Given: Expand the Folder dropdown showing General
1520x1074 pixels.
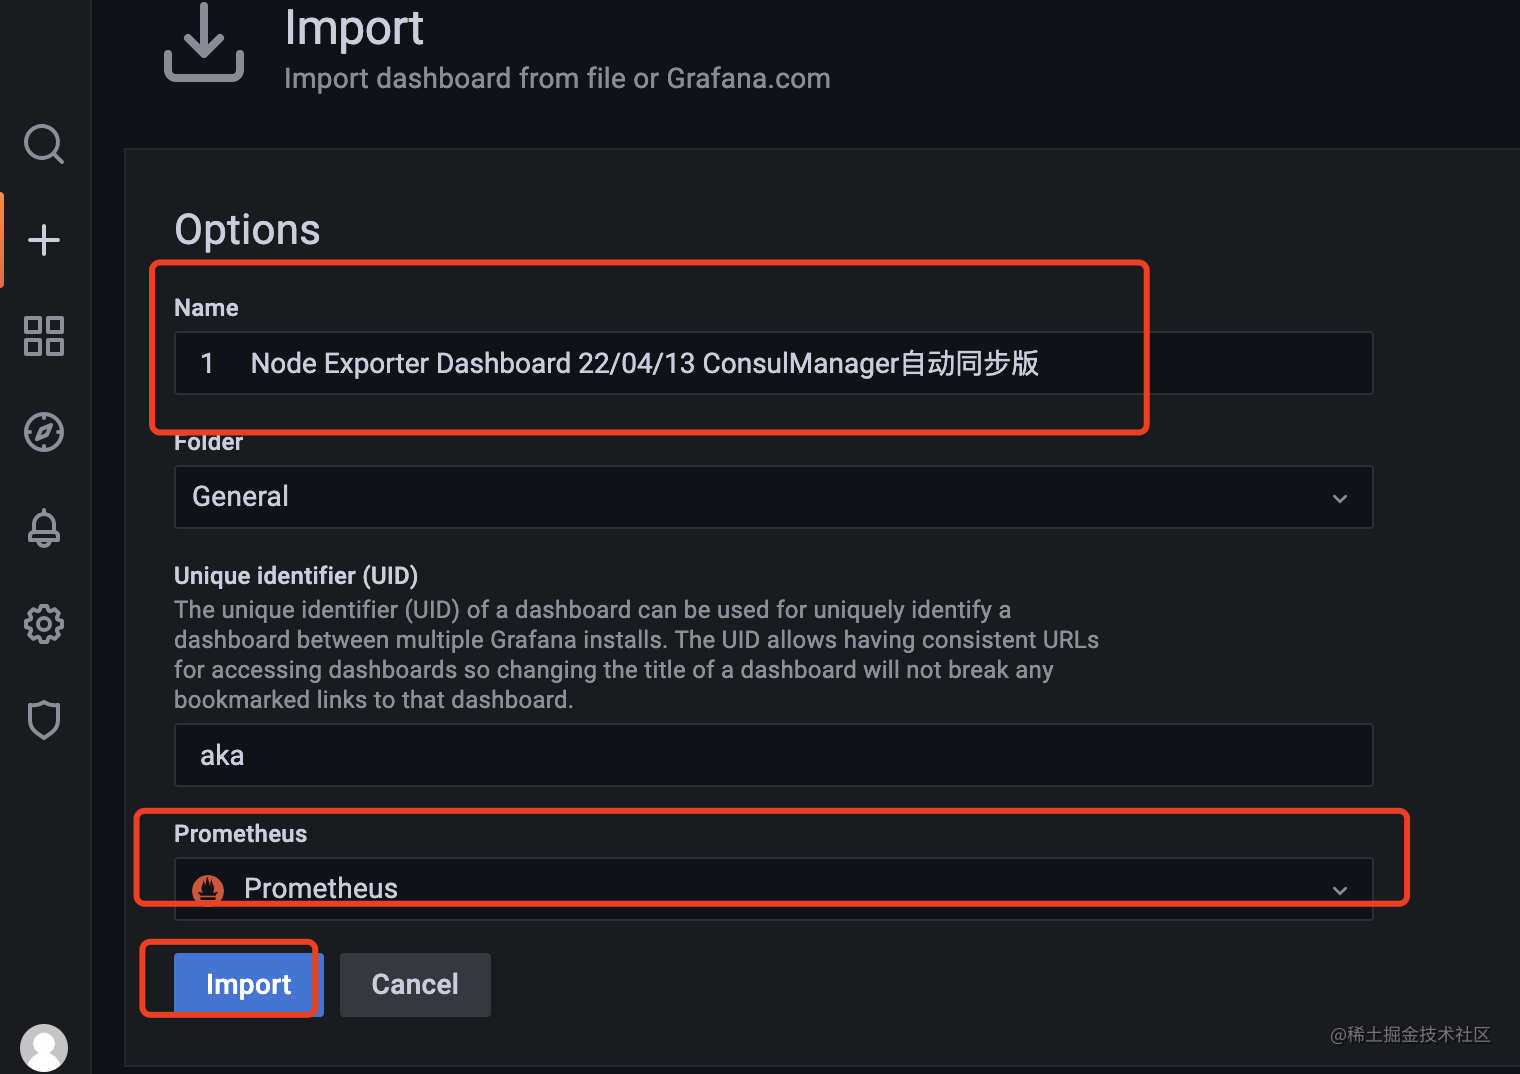Looking at the screenshot, I should pos(1339,497).
